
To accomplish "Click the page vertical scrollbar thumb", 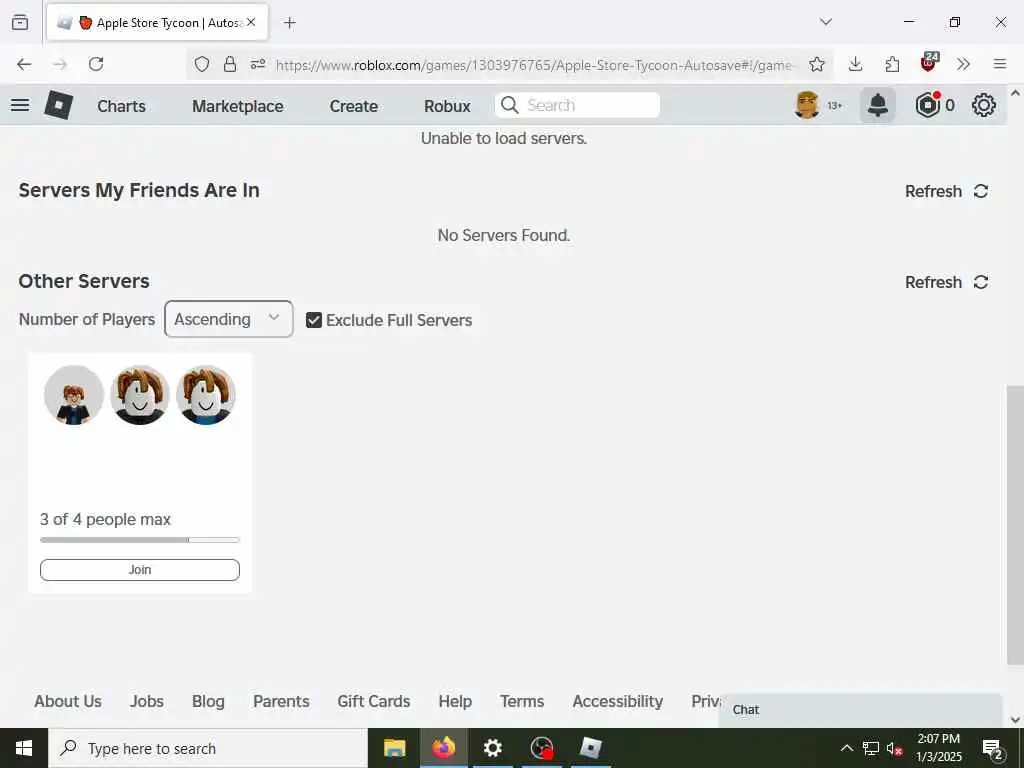I will pyautogui.click(x=1015, y=525).
